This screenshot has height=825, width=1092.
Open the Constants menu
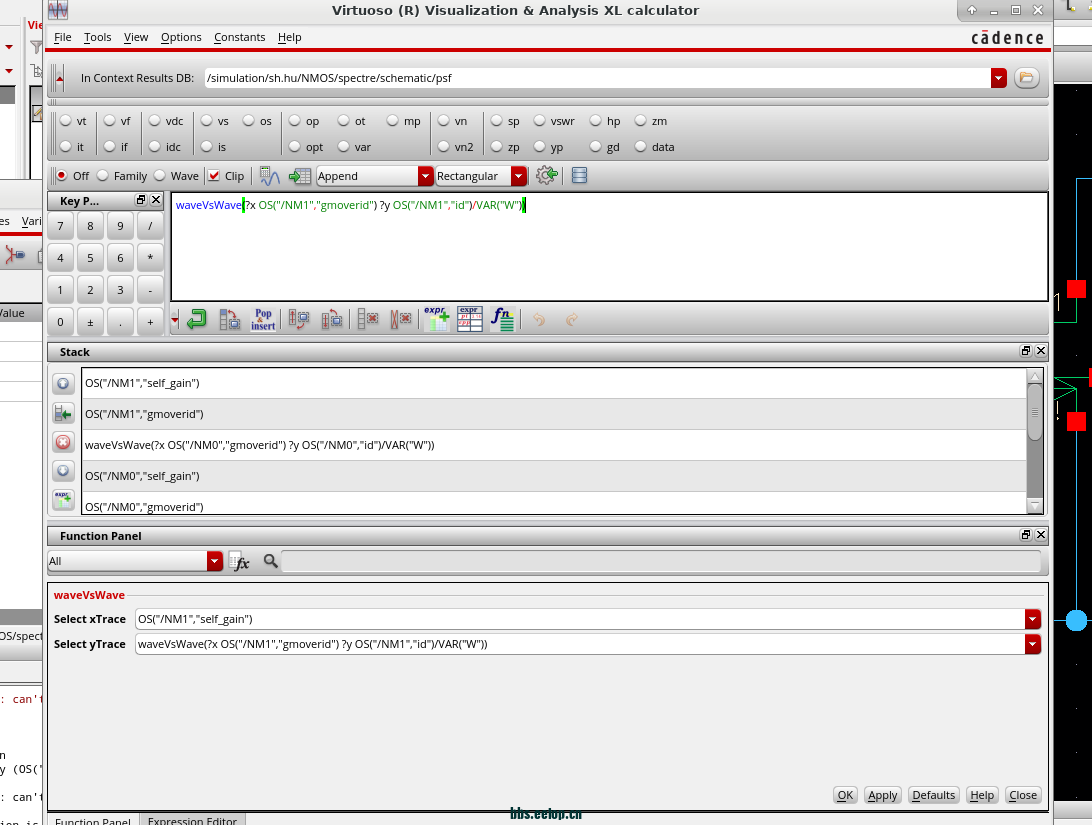click(240, 37)
